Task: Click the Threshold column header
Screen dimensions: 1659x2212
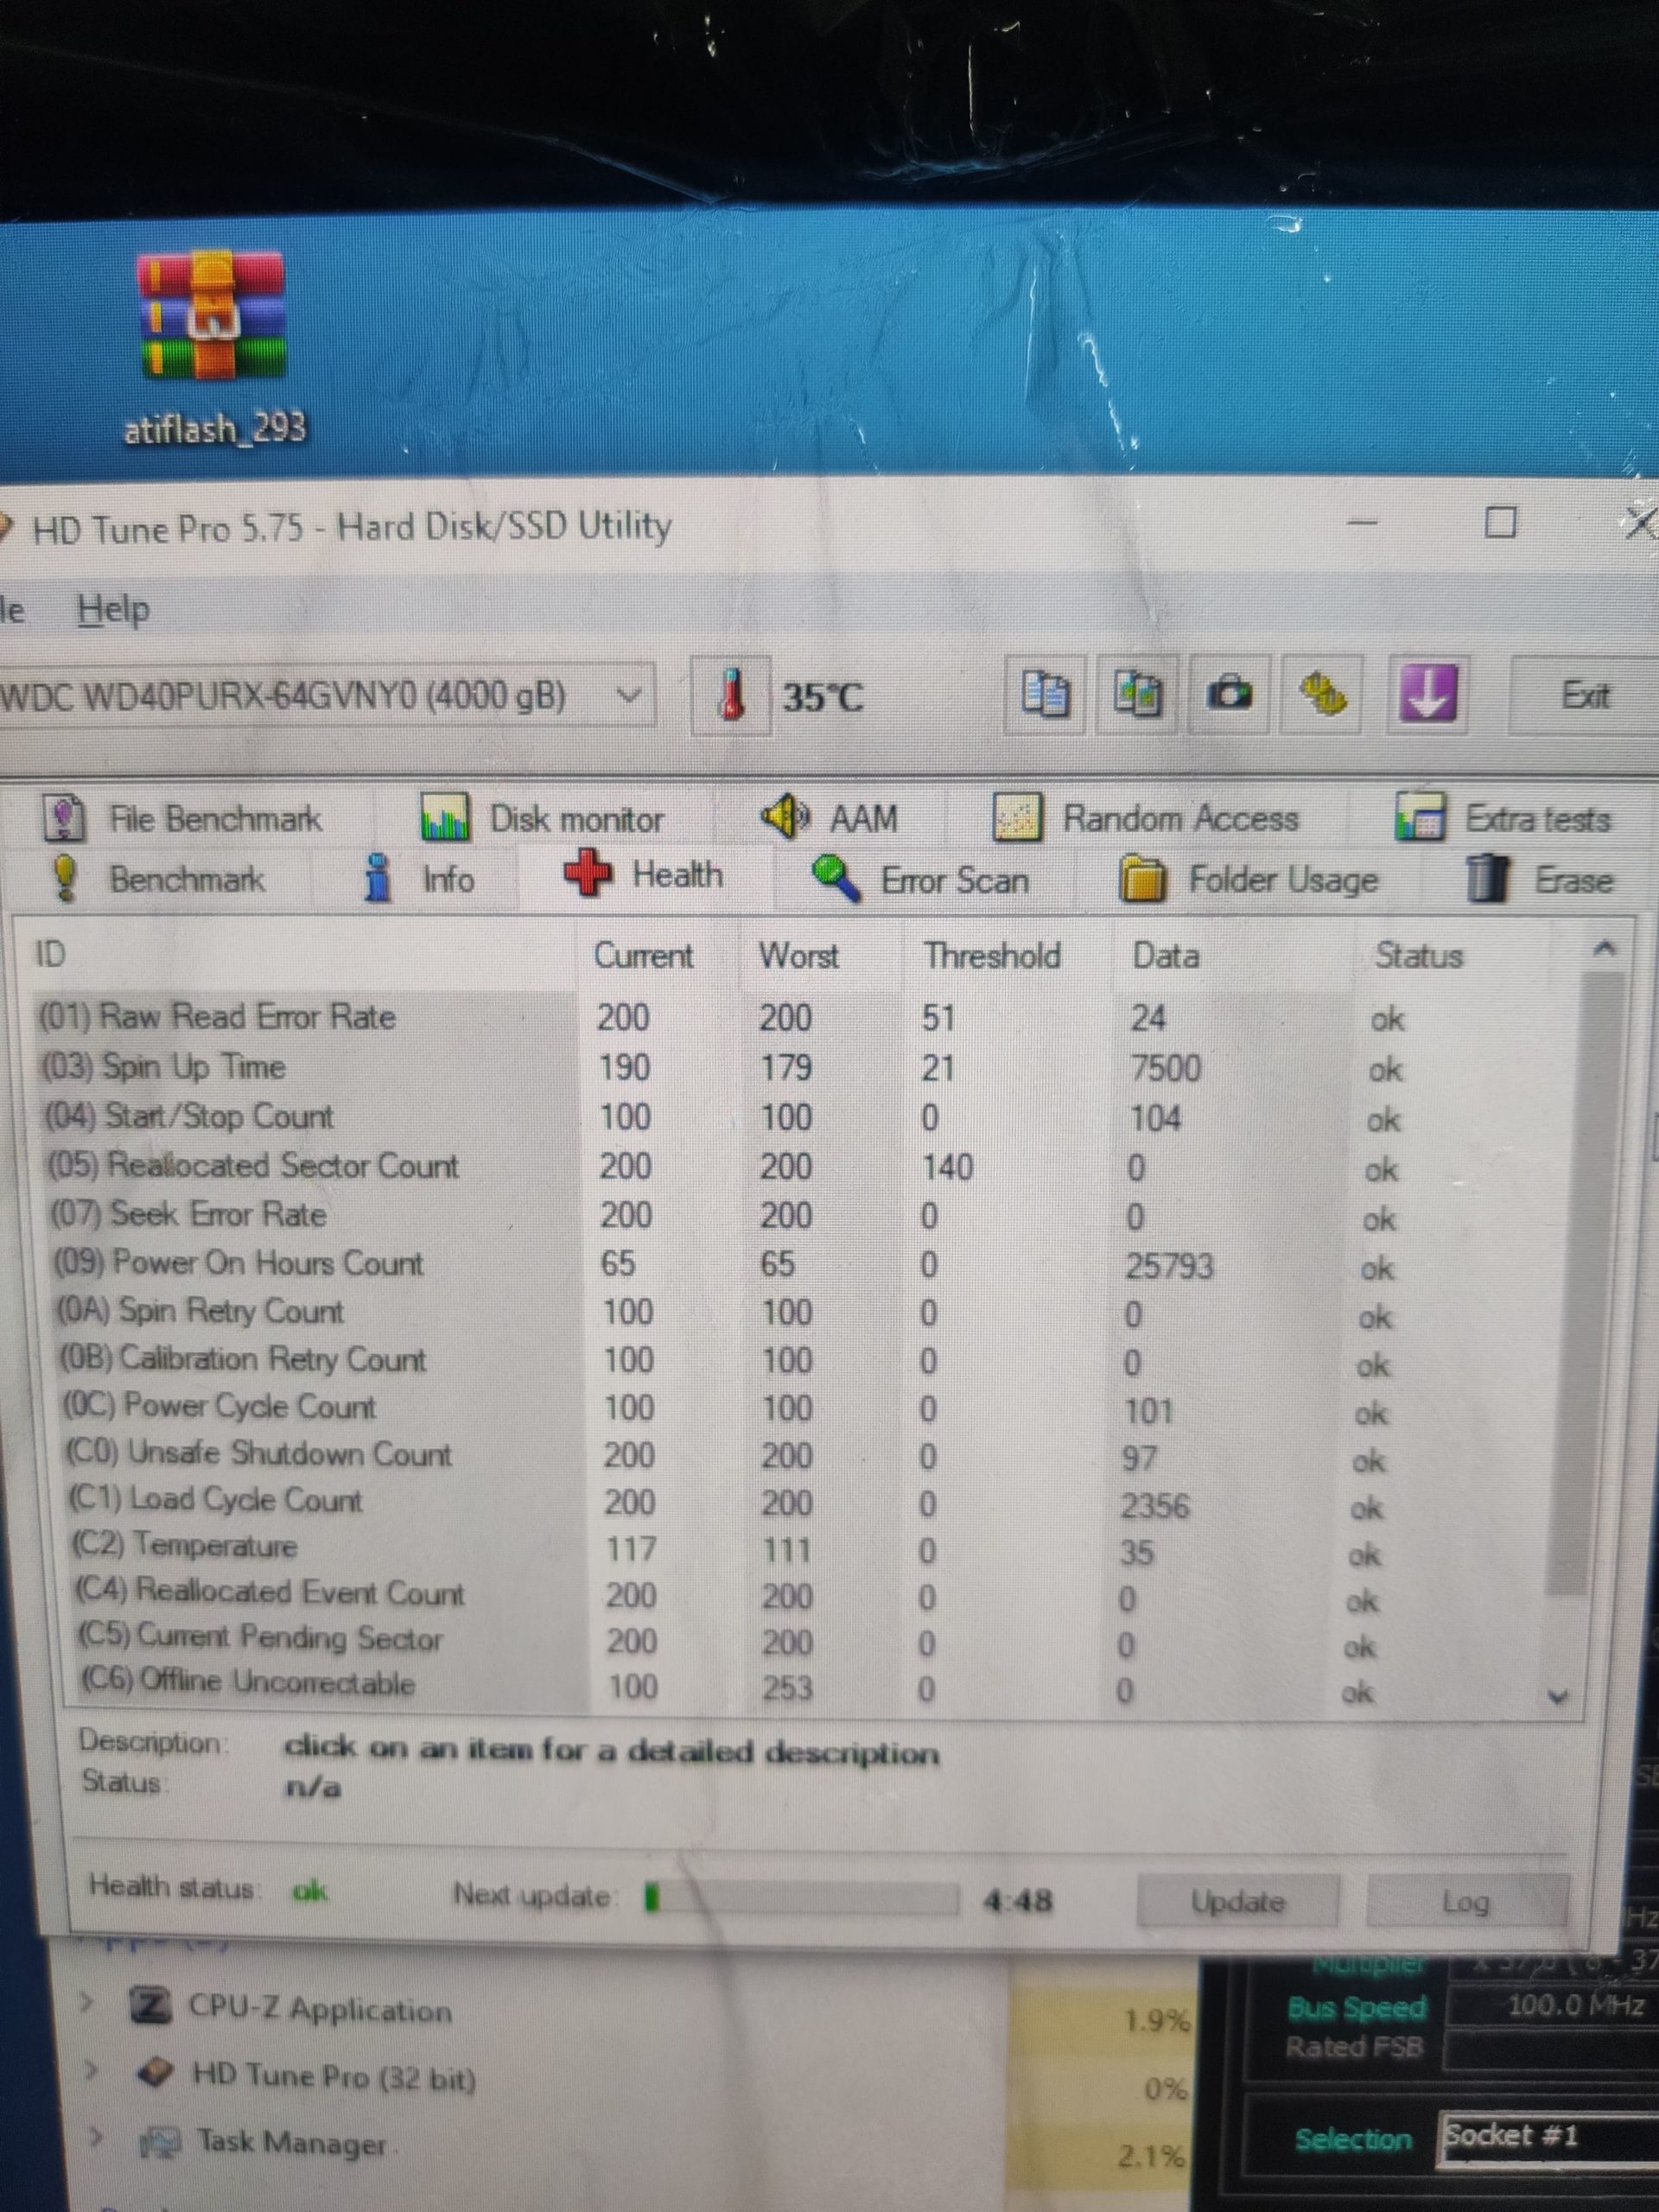Action: [x=991, y=955]
